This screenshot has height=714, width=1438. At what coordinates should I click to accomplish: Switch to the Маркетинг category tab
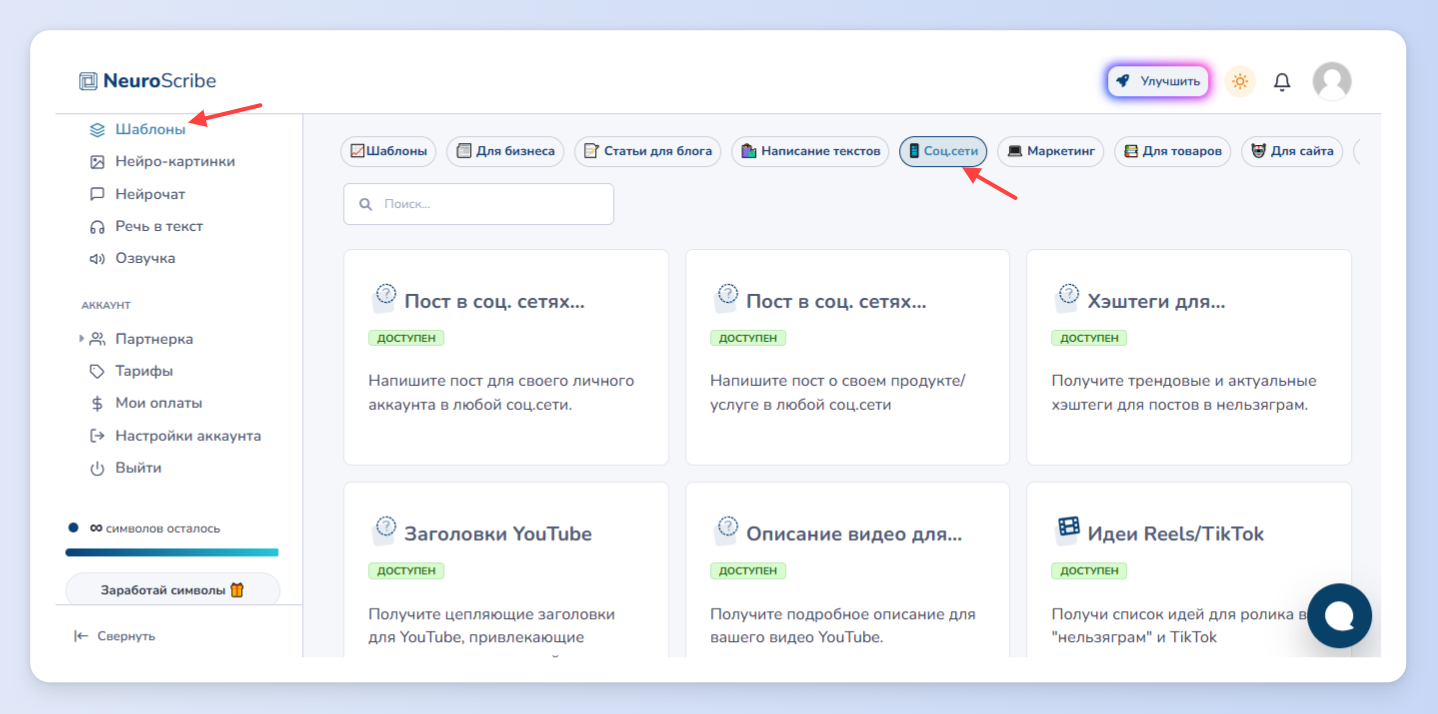(x=1050, y=152)
